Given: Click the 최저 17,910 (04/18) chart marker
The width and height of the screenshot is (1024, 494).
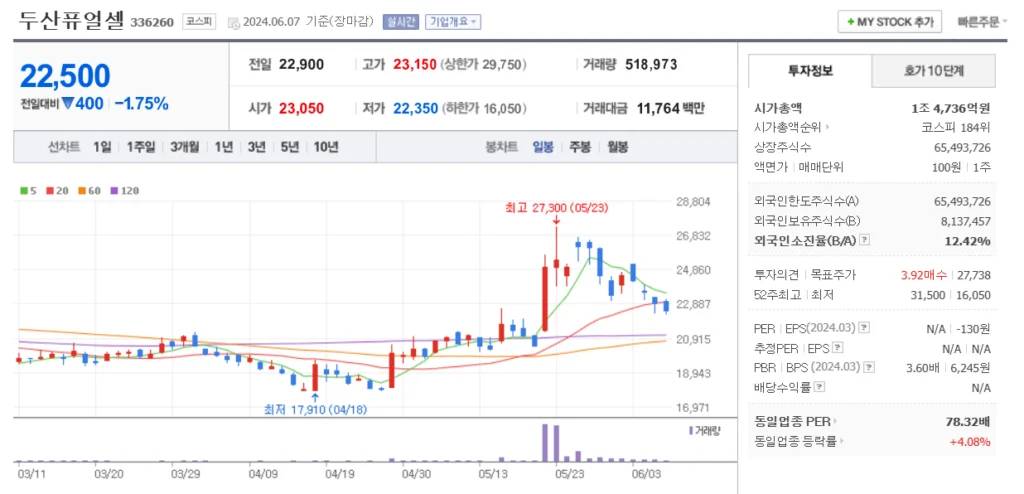Looking at the screenshot, I should pyautogui.click(x=315, y=410).
